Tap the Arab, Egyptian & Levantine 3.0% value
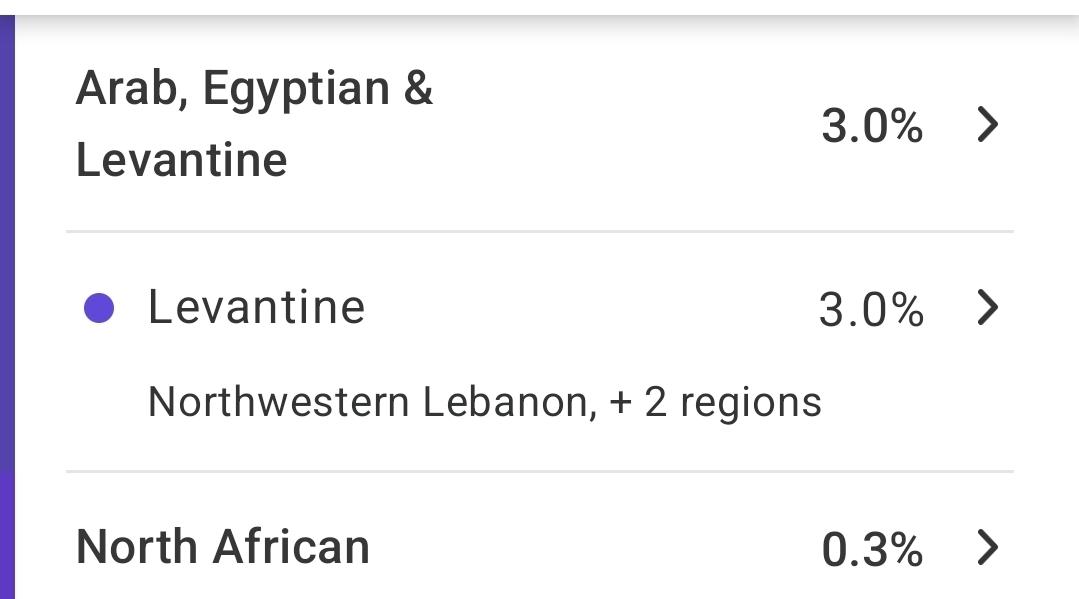1079x599 pixels. (x=871, y=127)
